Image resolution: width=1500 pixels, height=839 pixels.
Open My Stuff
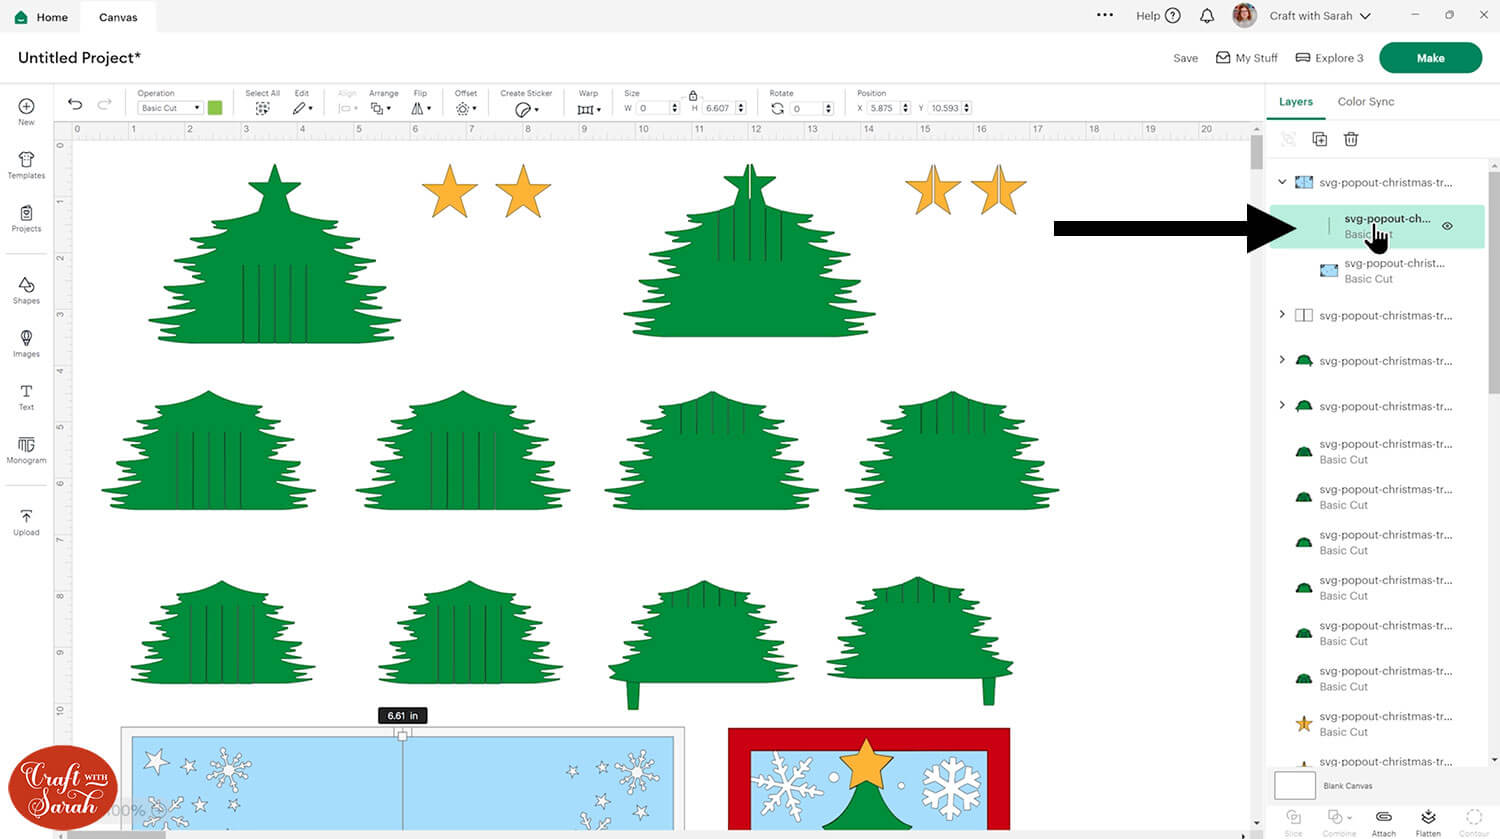[1246, 58]
